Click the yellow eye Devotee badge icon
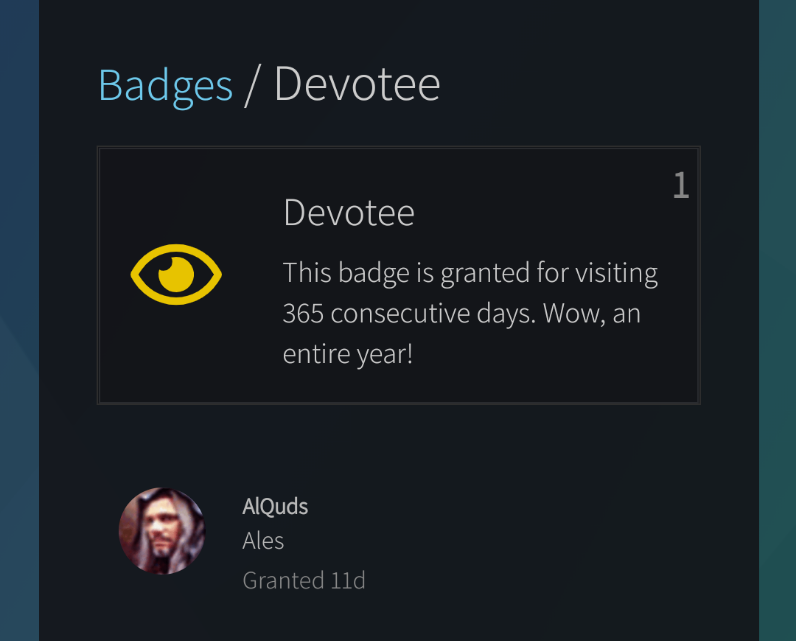This screenshot has width=796, height=641. (176, 275)
